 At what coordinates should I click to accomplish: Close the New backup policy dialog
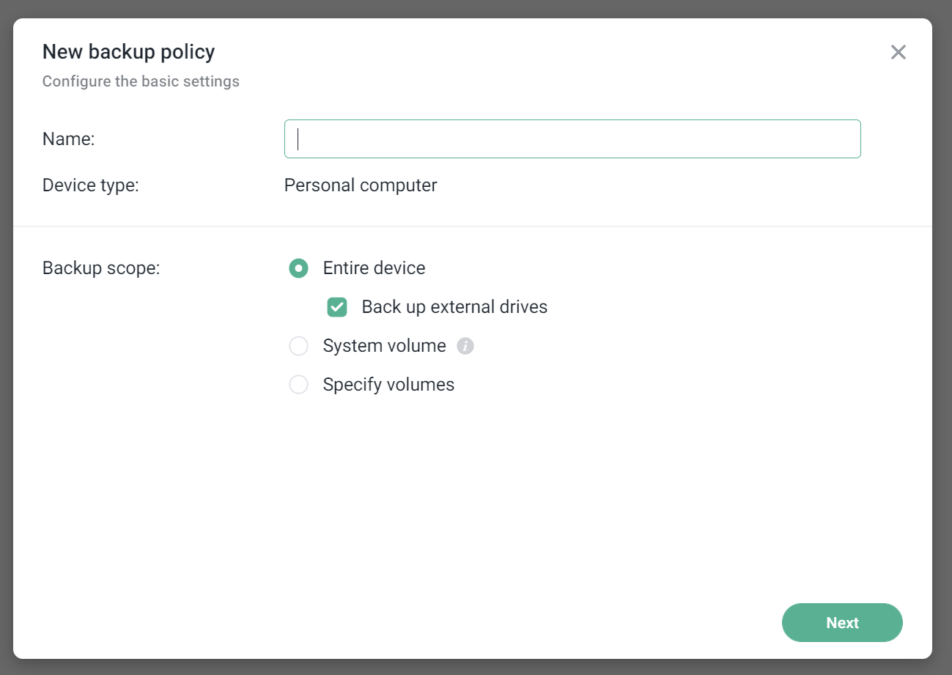point(898,52)
